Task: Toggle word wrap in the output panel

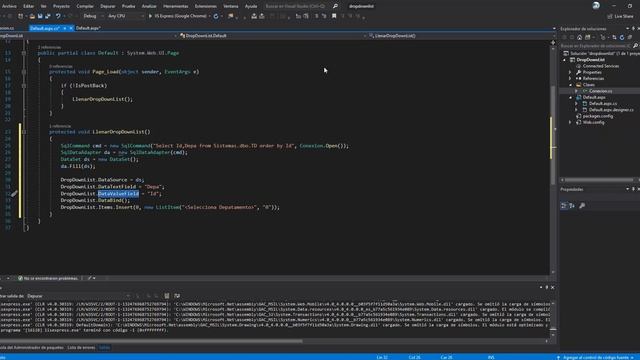Action: click(177, 296)
